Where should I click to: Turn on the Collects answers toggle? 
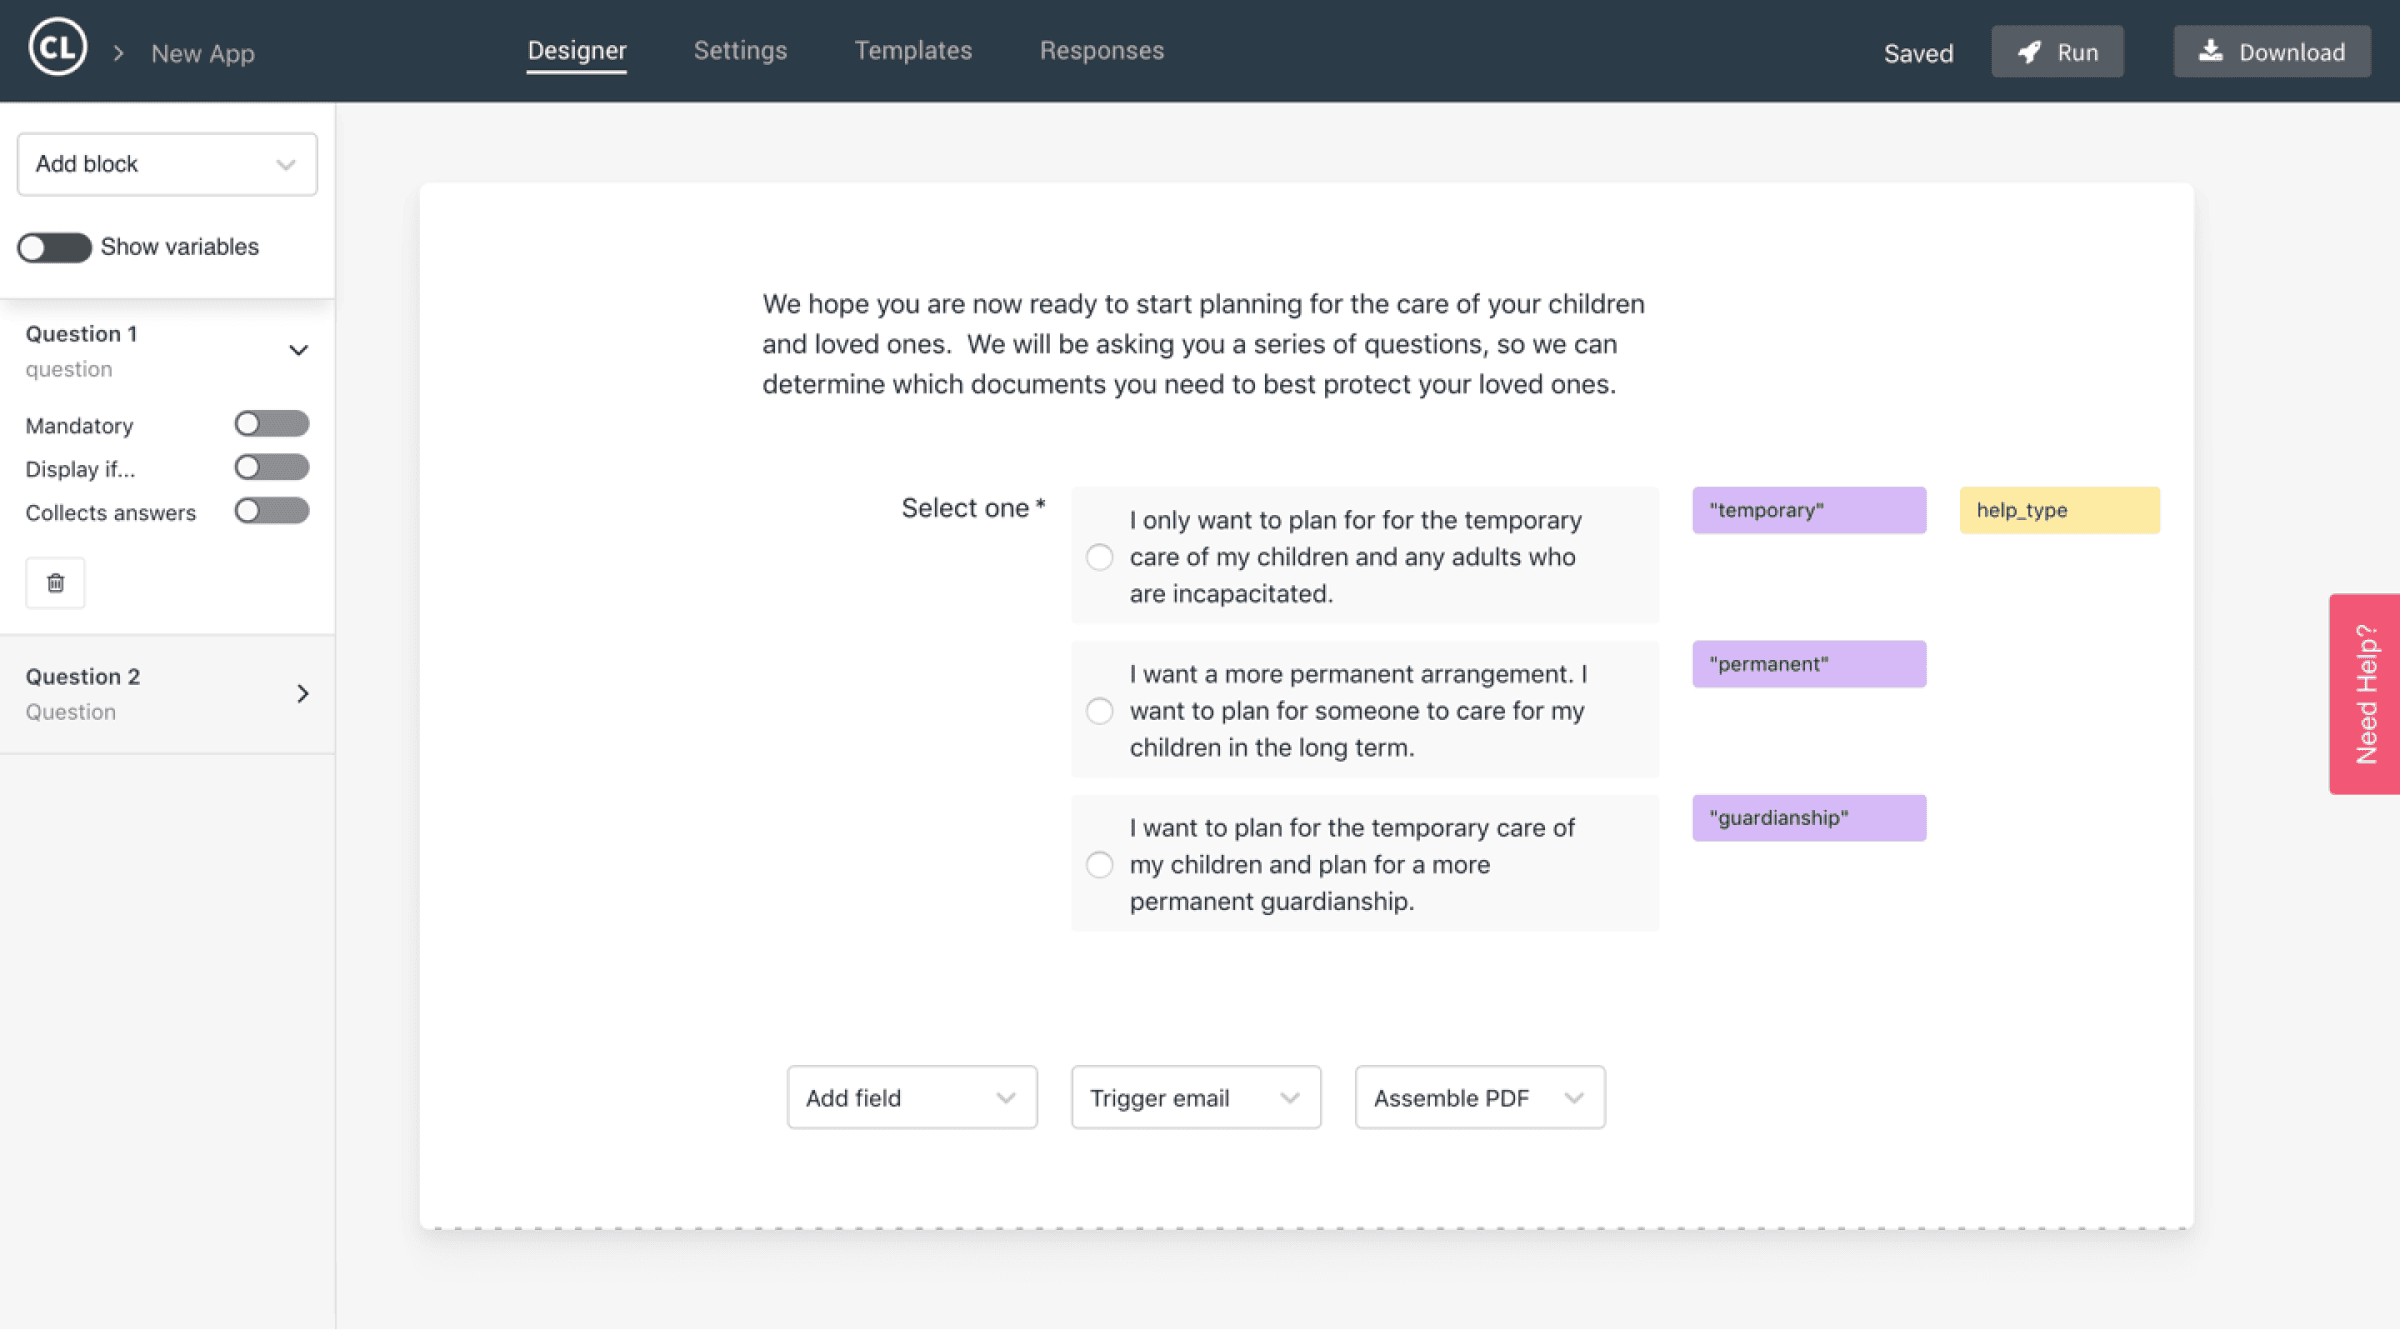pyautogui.click(x=271, y=511)
